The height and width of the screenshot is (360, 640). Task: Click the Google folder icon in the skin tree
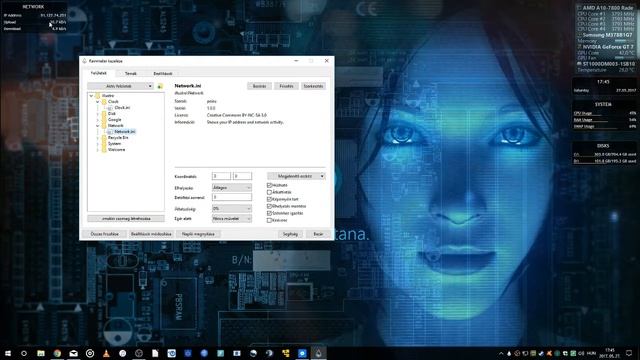[x=104, y=120]
